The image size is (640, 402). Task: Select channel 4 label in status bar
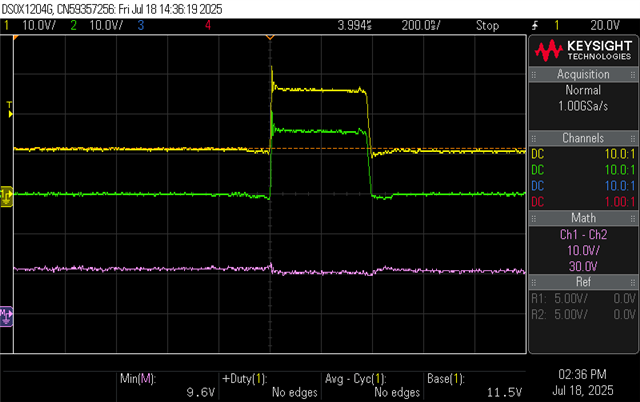208,25
